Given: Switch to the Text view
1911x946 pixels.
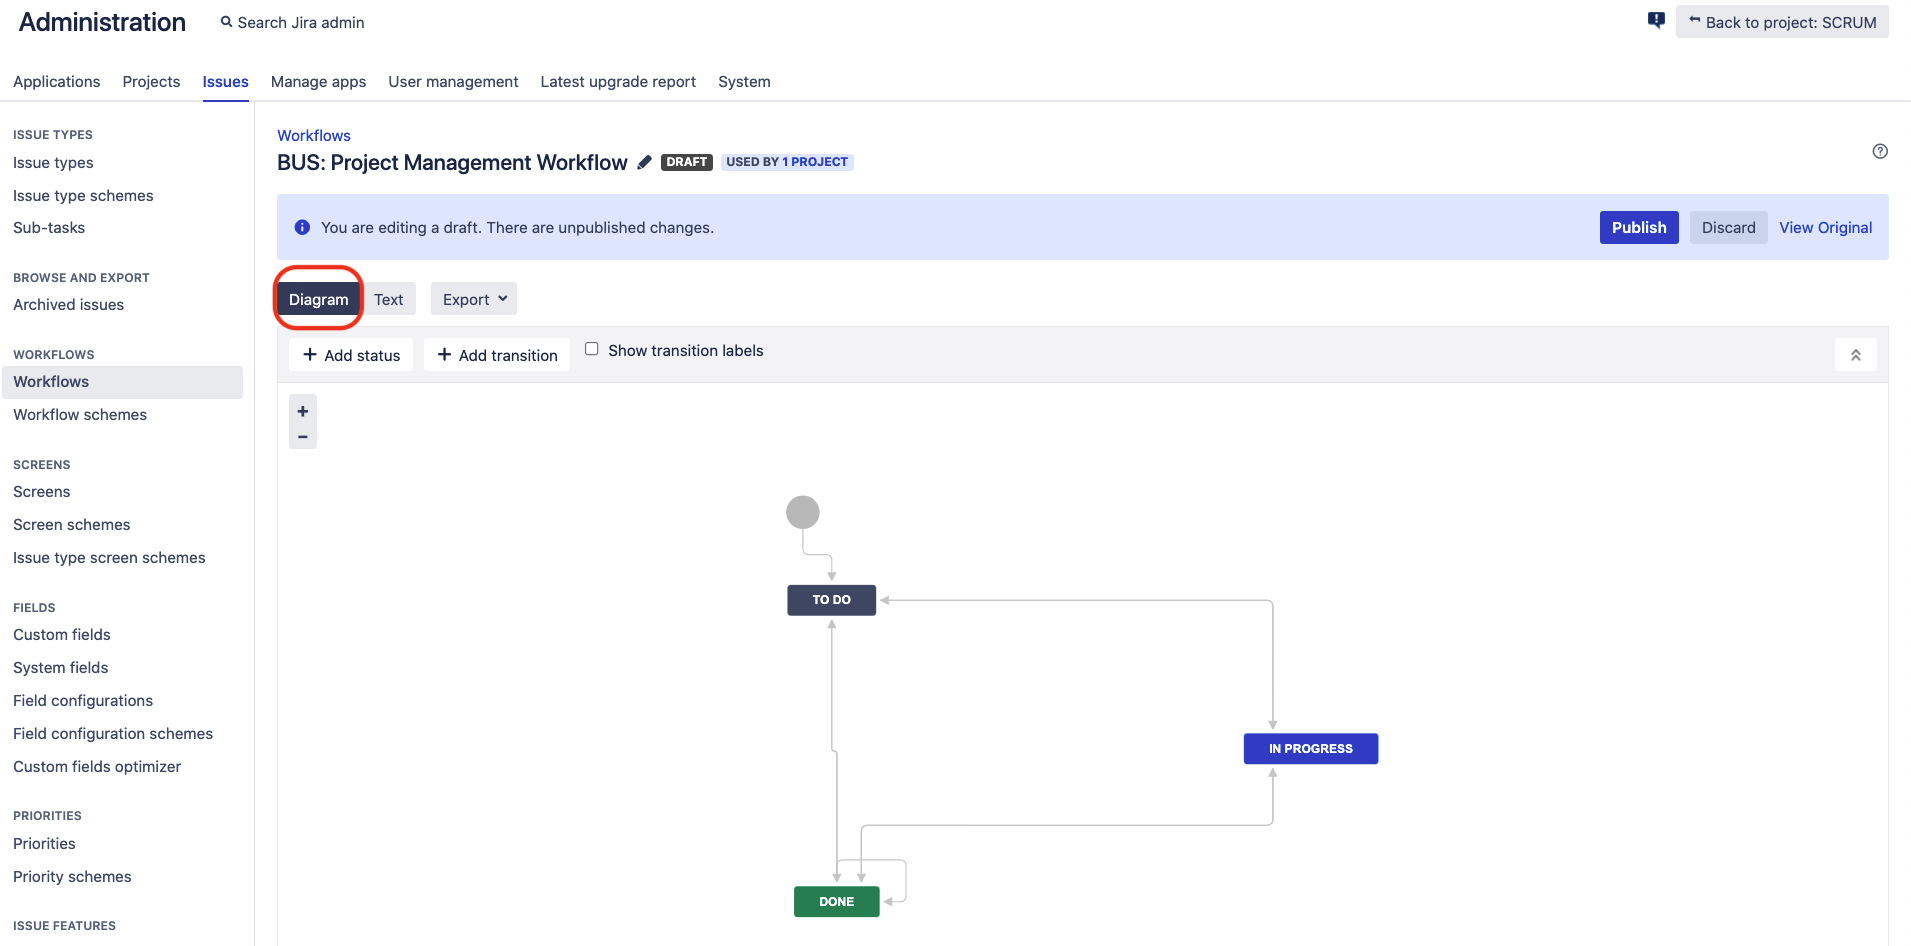Looking at the screenshot, I should 389,299.
